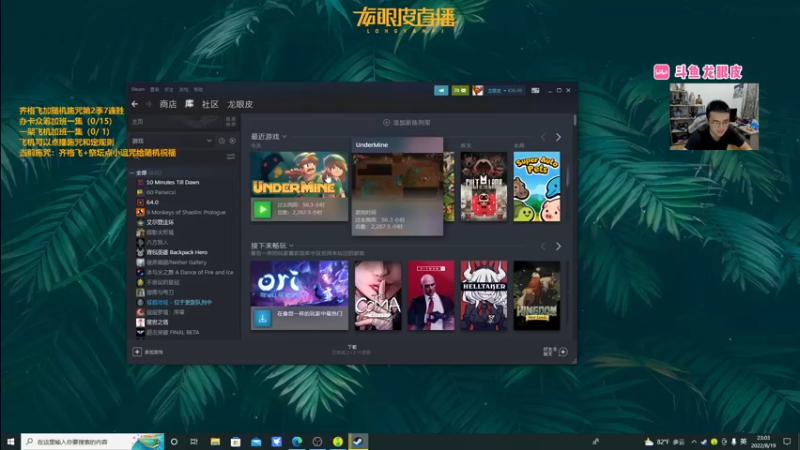Go back with the Steam back arrow
Screen dimensions: 800x450
pos(135,104)
